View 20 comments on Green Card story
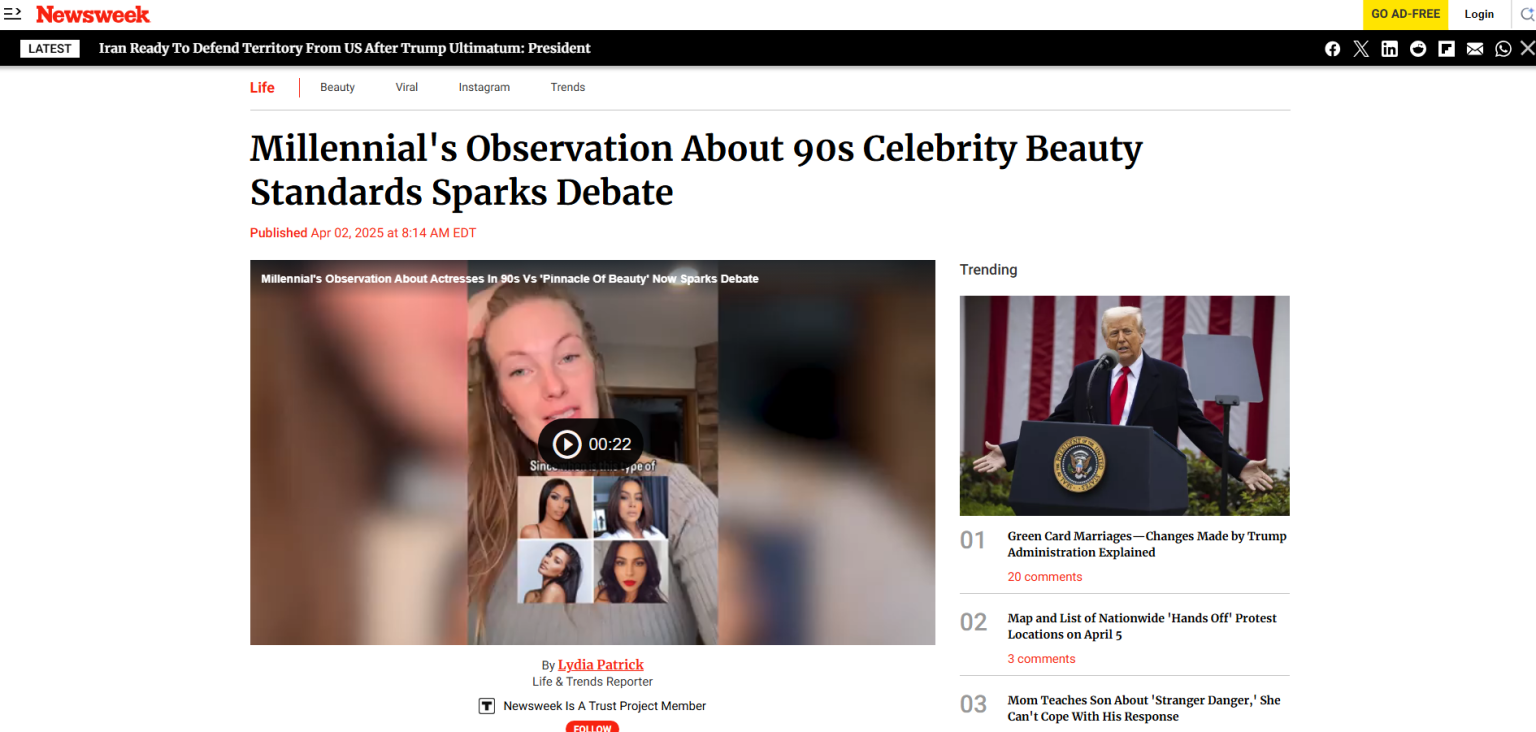The width and height of the screenshot is (1536, 732). point(1044,577)
